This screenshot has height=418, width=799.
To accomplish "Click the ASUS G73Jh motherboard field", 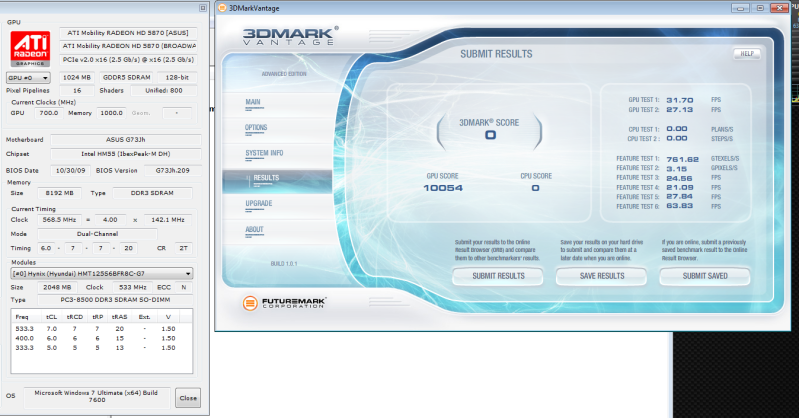I will [x=125, y=140].
